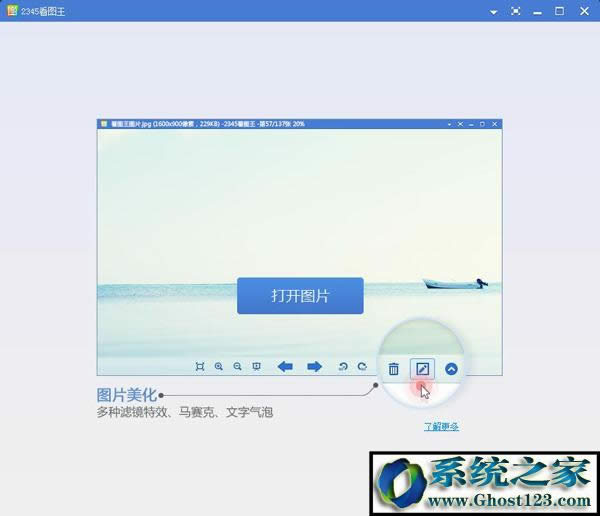Click the fit-to-window size icon
Image resolution: width=600 pixels, height=516 pixels.
(200, 367)
